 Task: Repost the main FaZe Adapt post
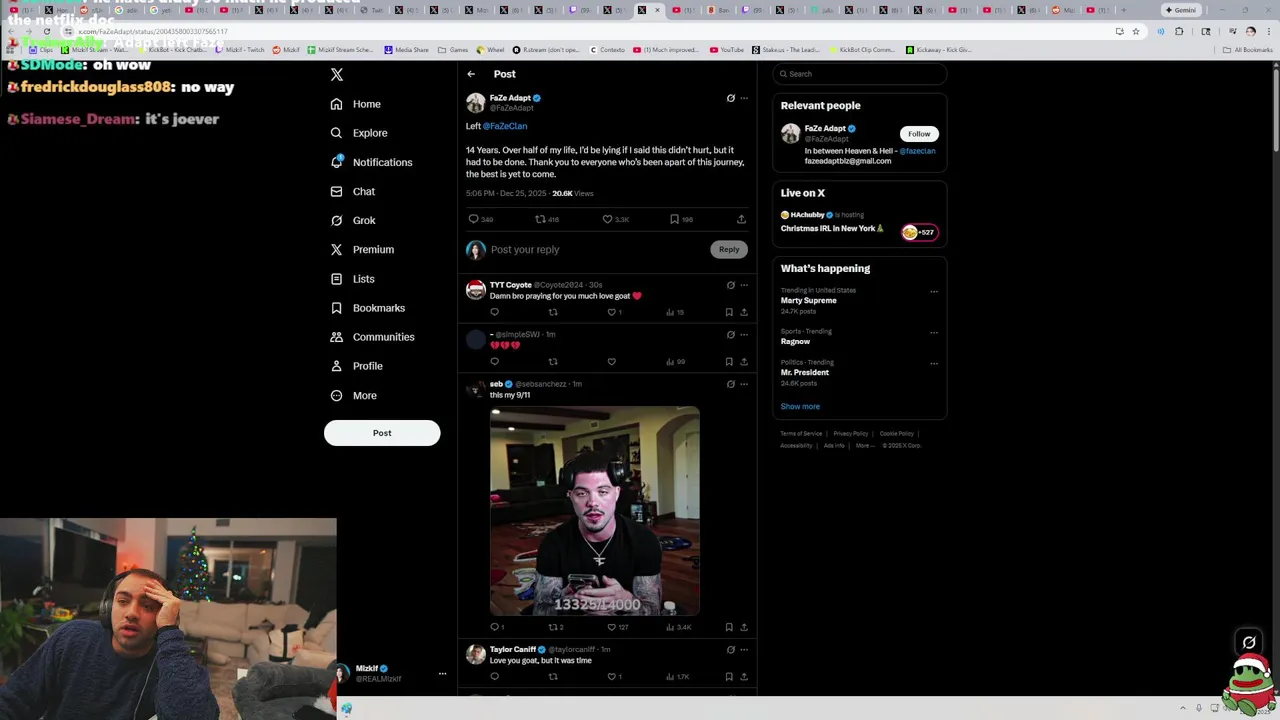[x=540, y=219]
